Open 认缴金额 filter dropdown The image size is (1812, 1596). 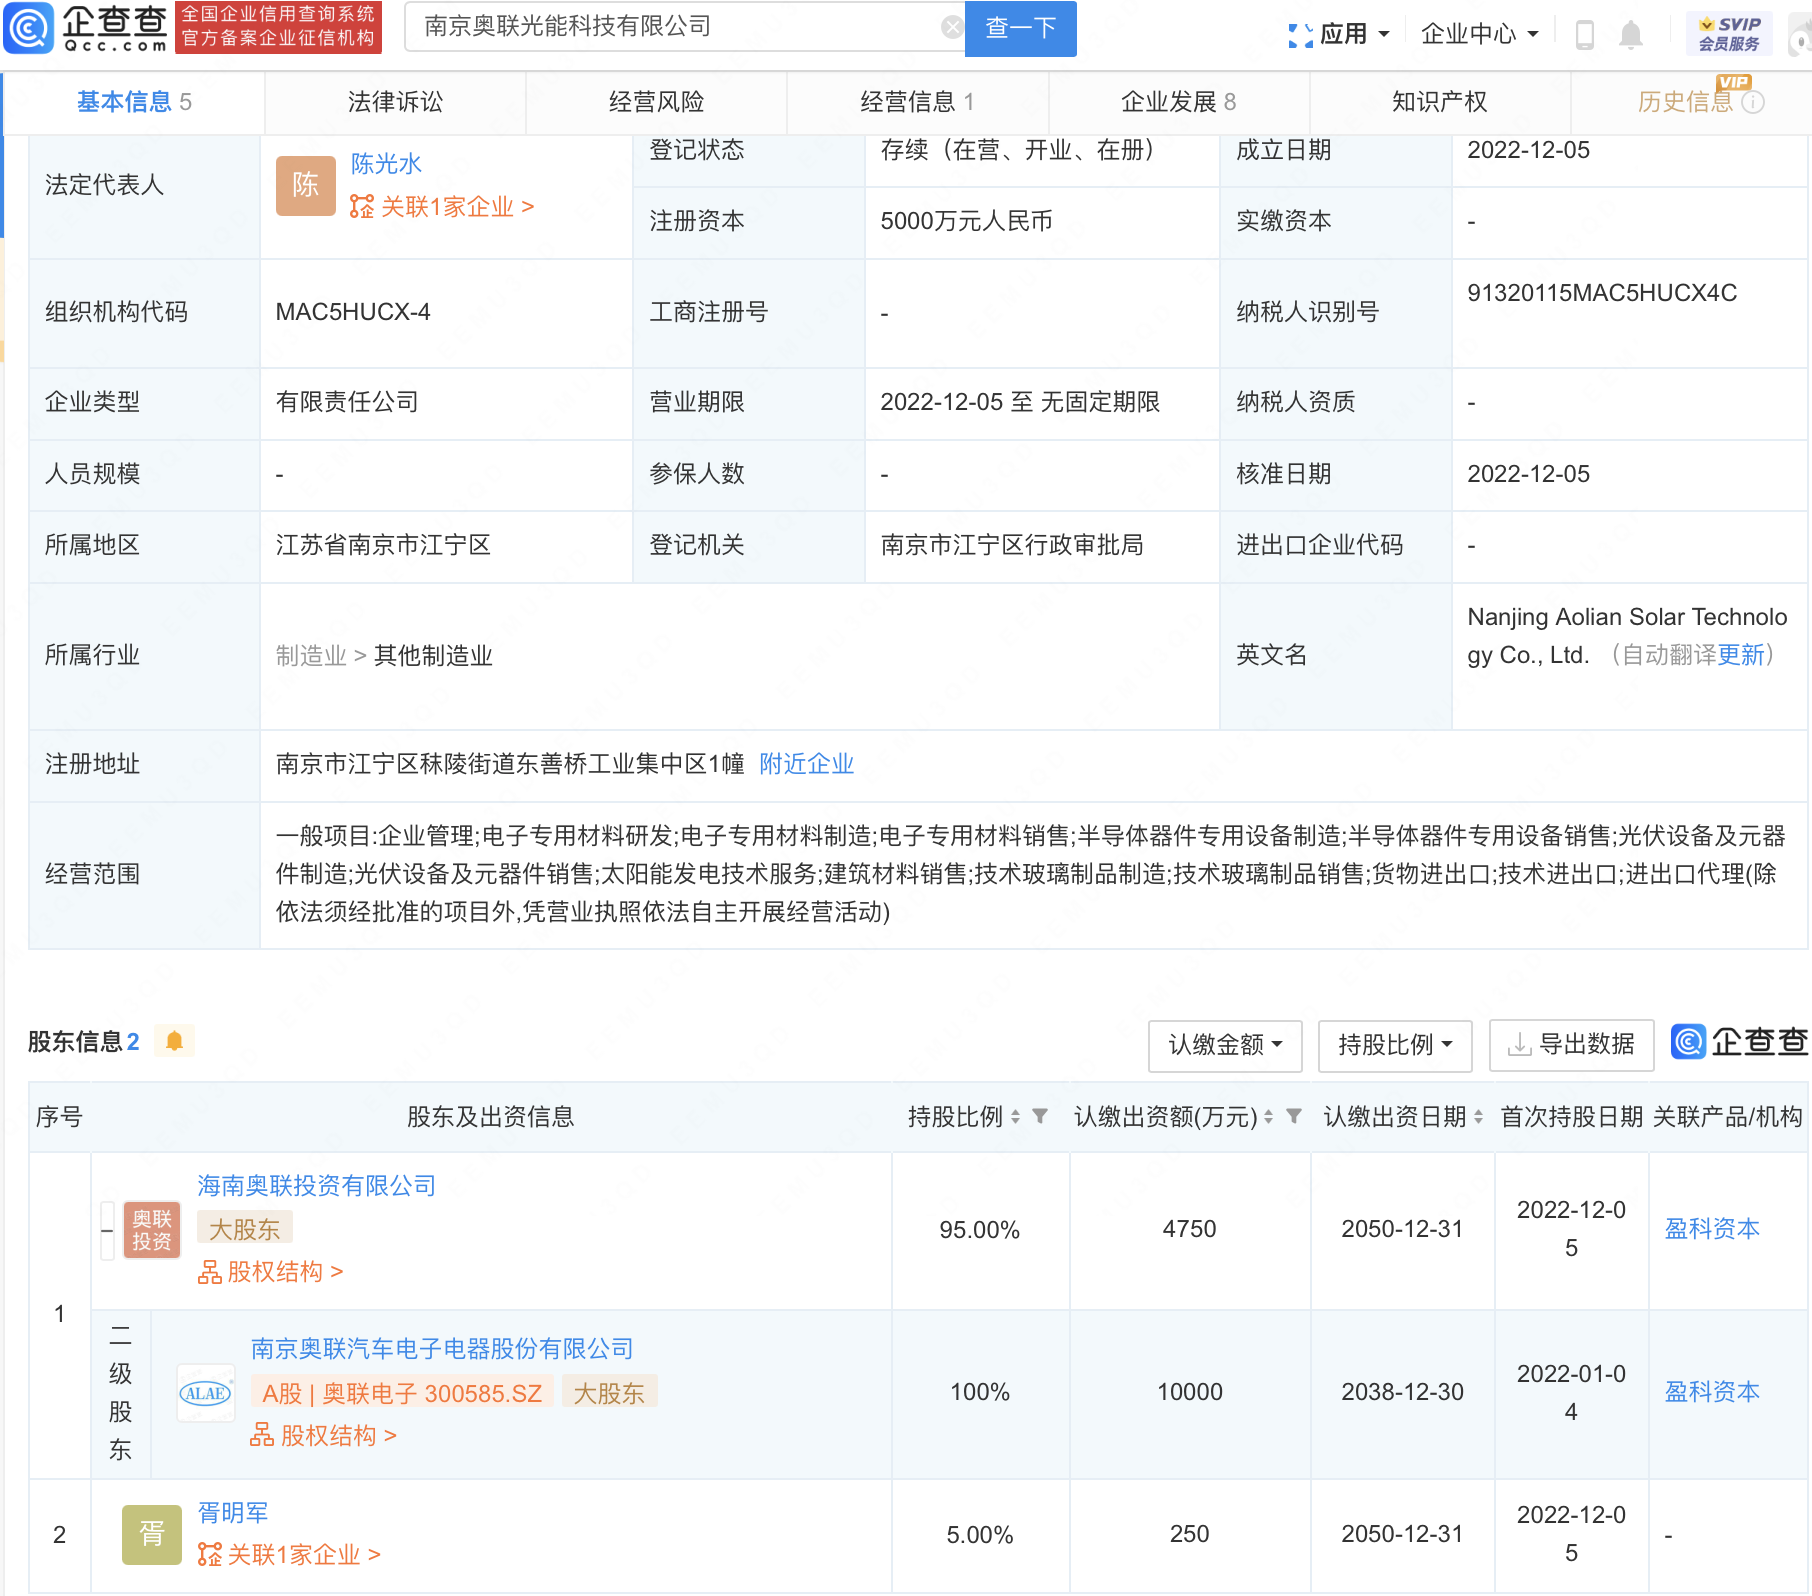[1225, 1045]
